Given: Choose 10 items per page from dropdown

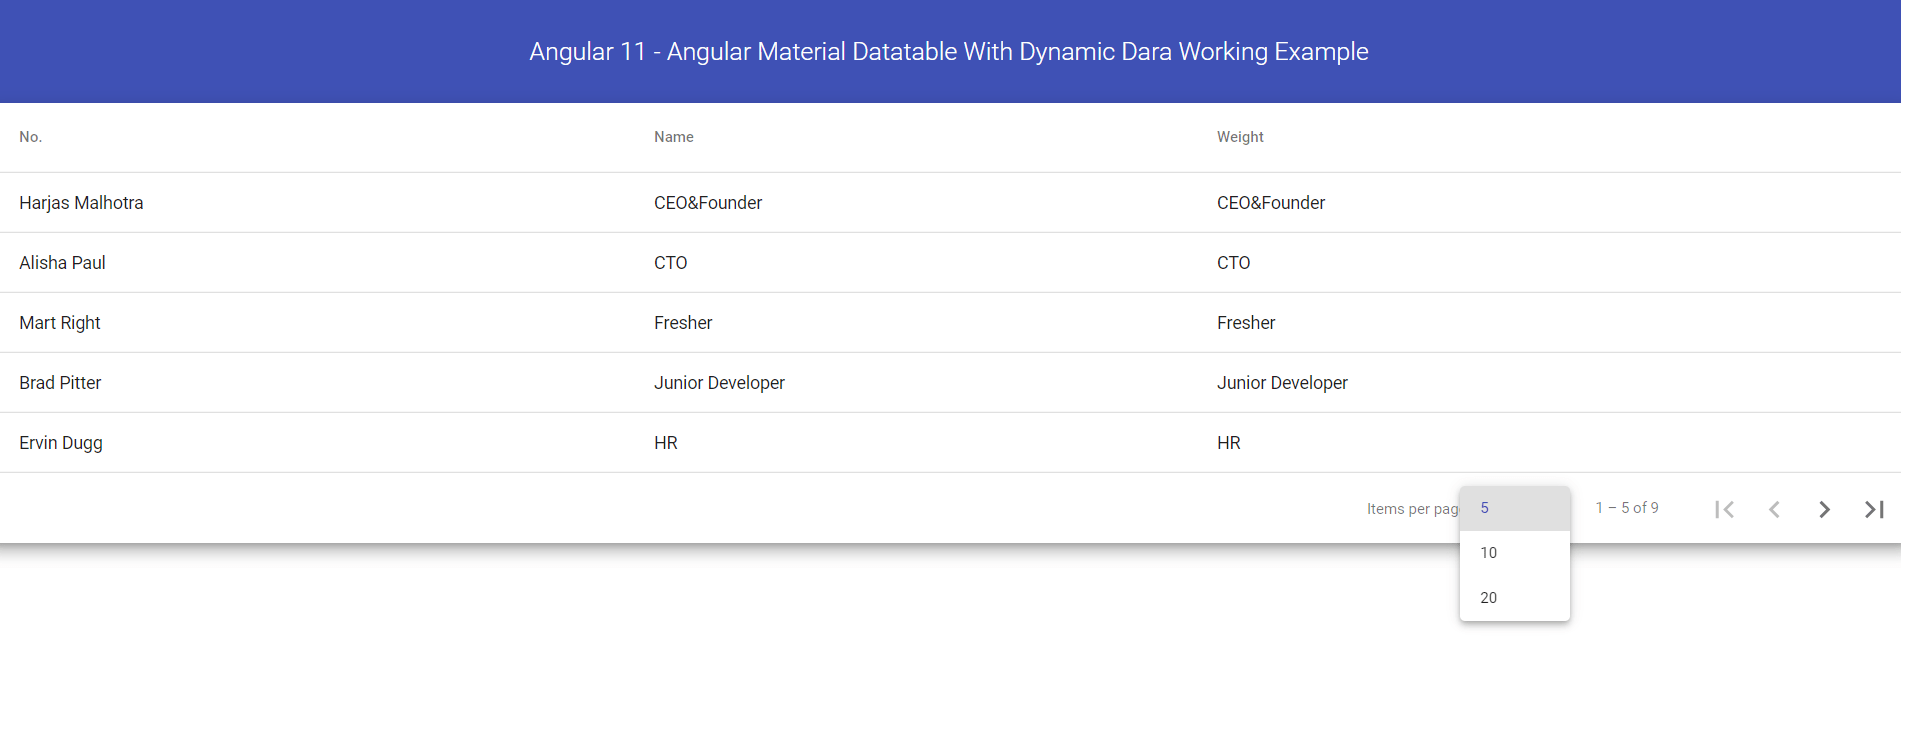Looking at the screenshot, I should pyautogui.click(x=1489, y=552).
